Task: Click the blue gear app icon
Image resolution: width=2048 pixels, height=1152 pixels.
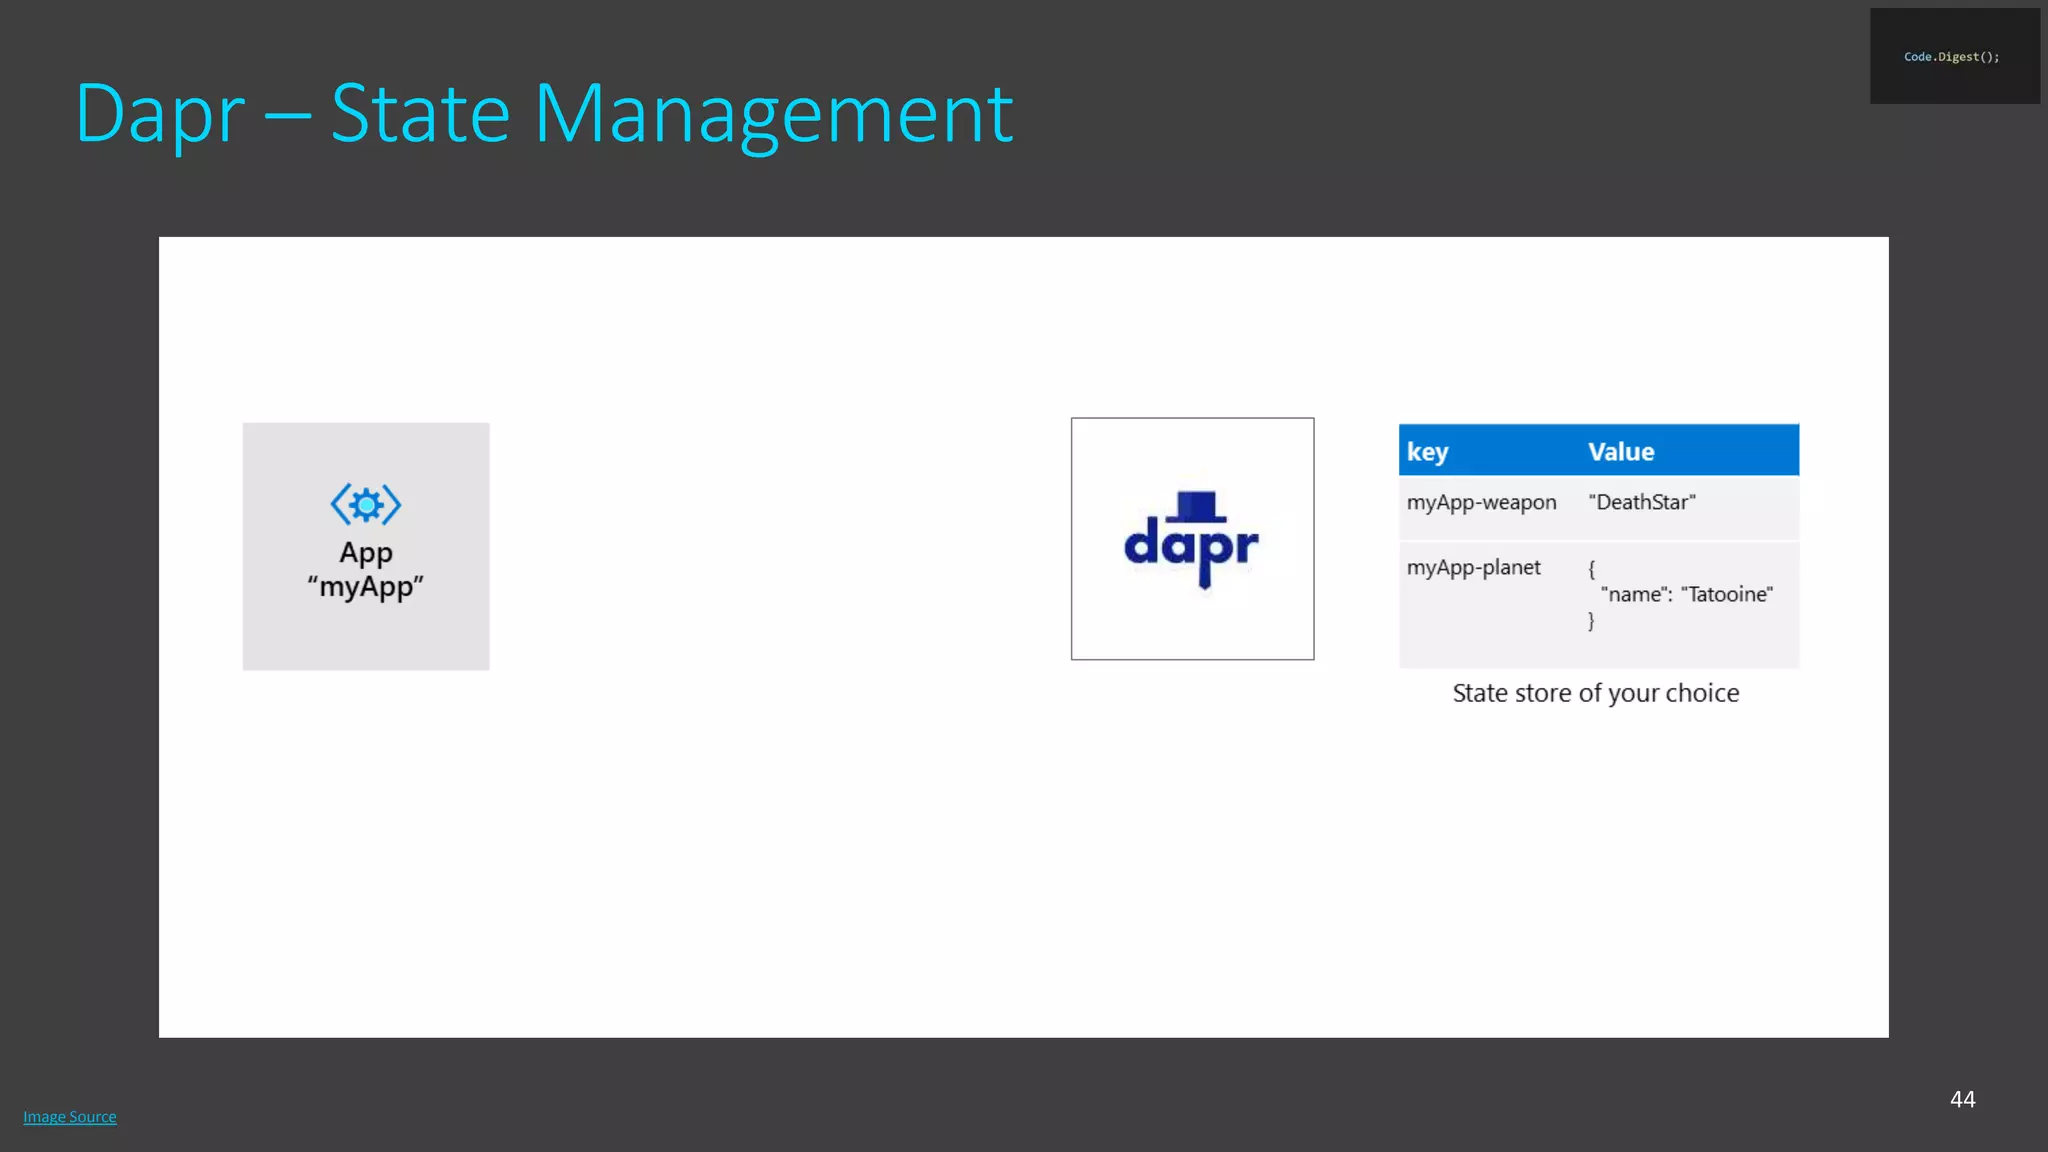Action: (366, 505)
